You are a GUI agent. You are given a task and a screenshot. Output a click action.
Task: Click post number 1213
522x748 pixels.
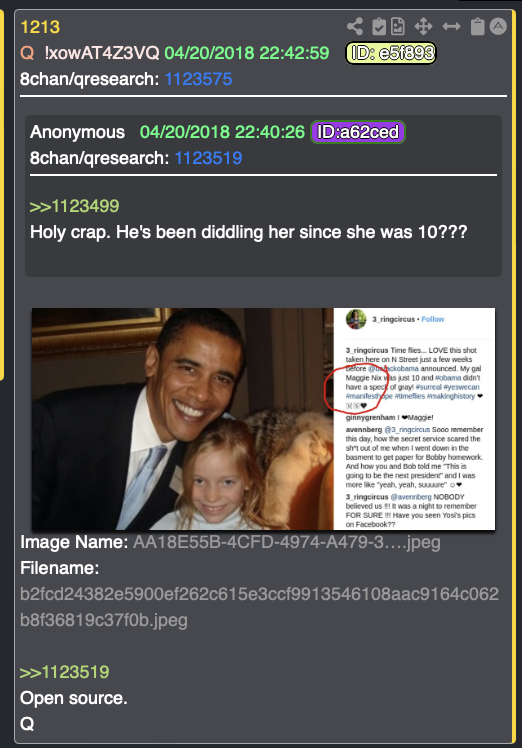(x=40, y=27)
